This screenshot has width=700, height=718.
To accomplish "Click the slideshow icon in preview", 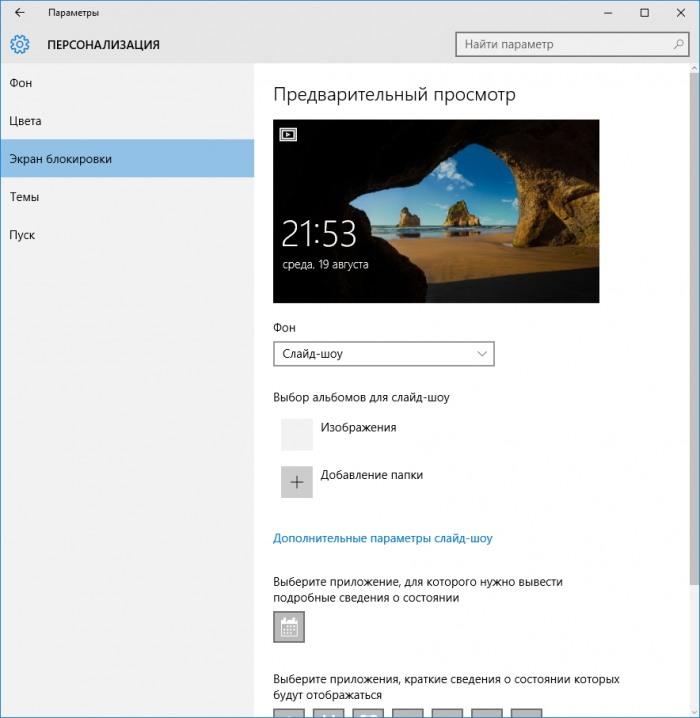I will 288,135.
